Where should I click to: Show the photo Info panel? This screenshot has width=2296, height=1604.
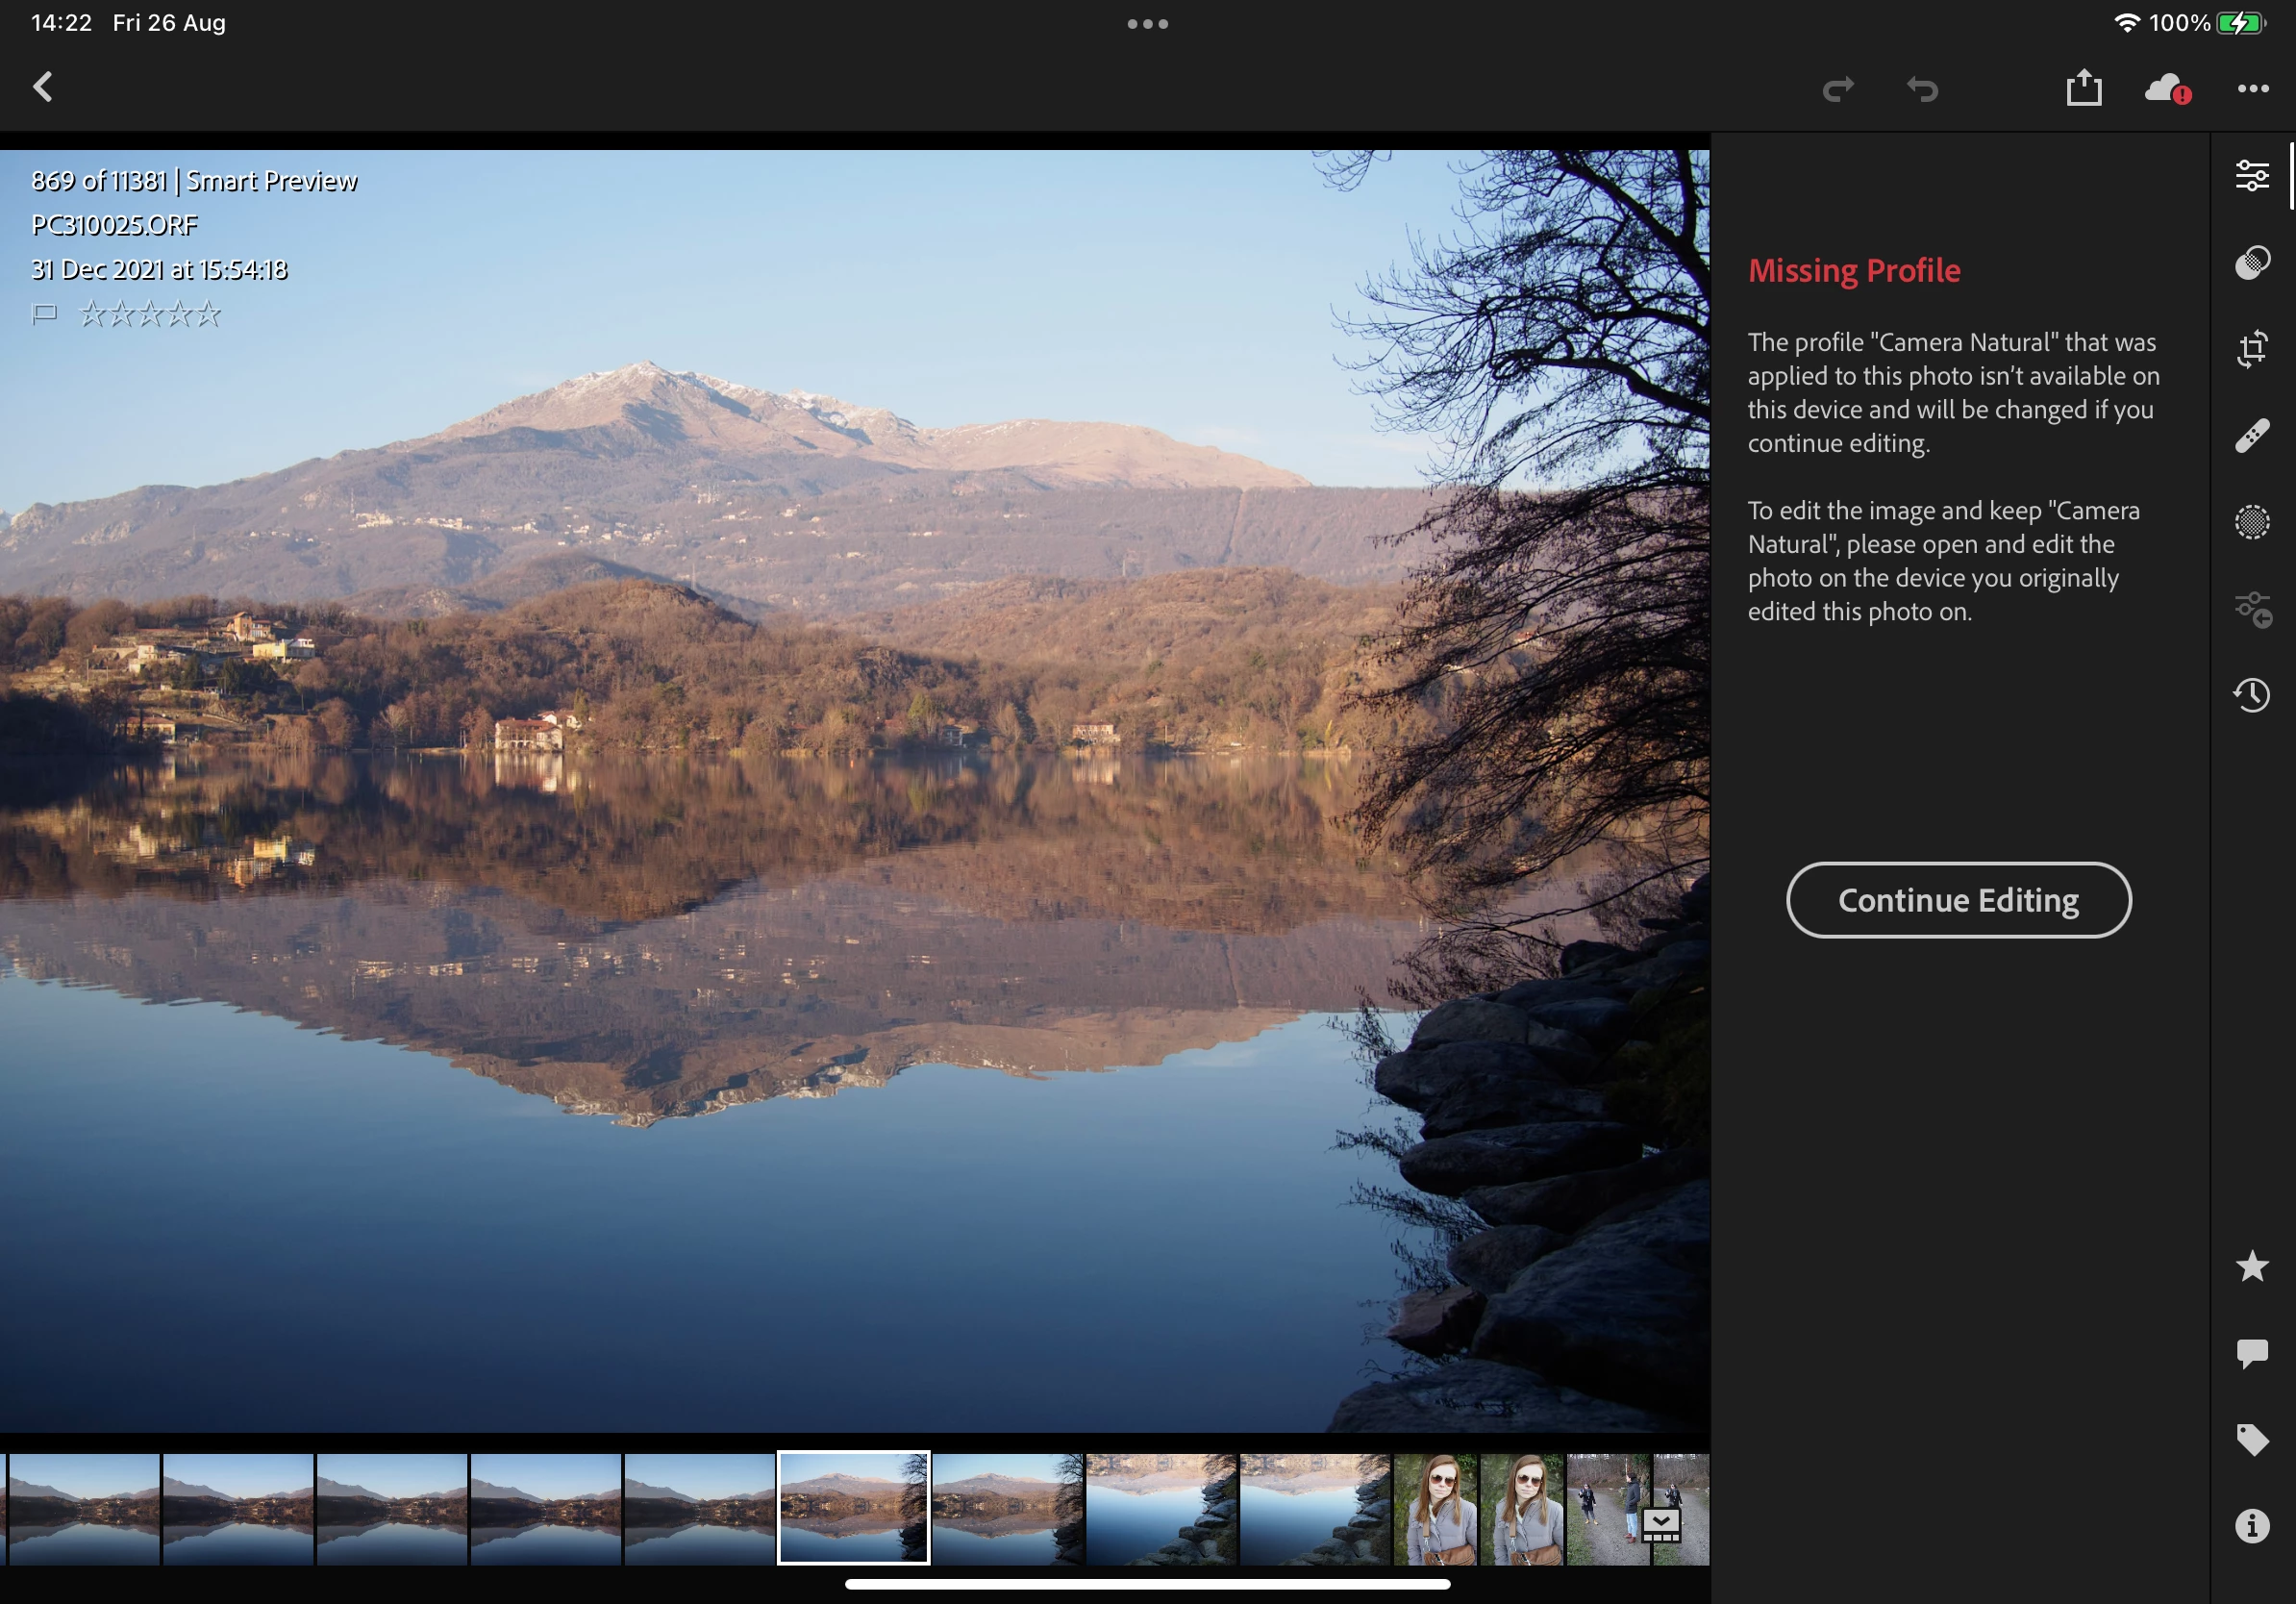[x=2251, y=1526]
